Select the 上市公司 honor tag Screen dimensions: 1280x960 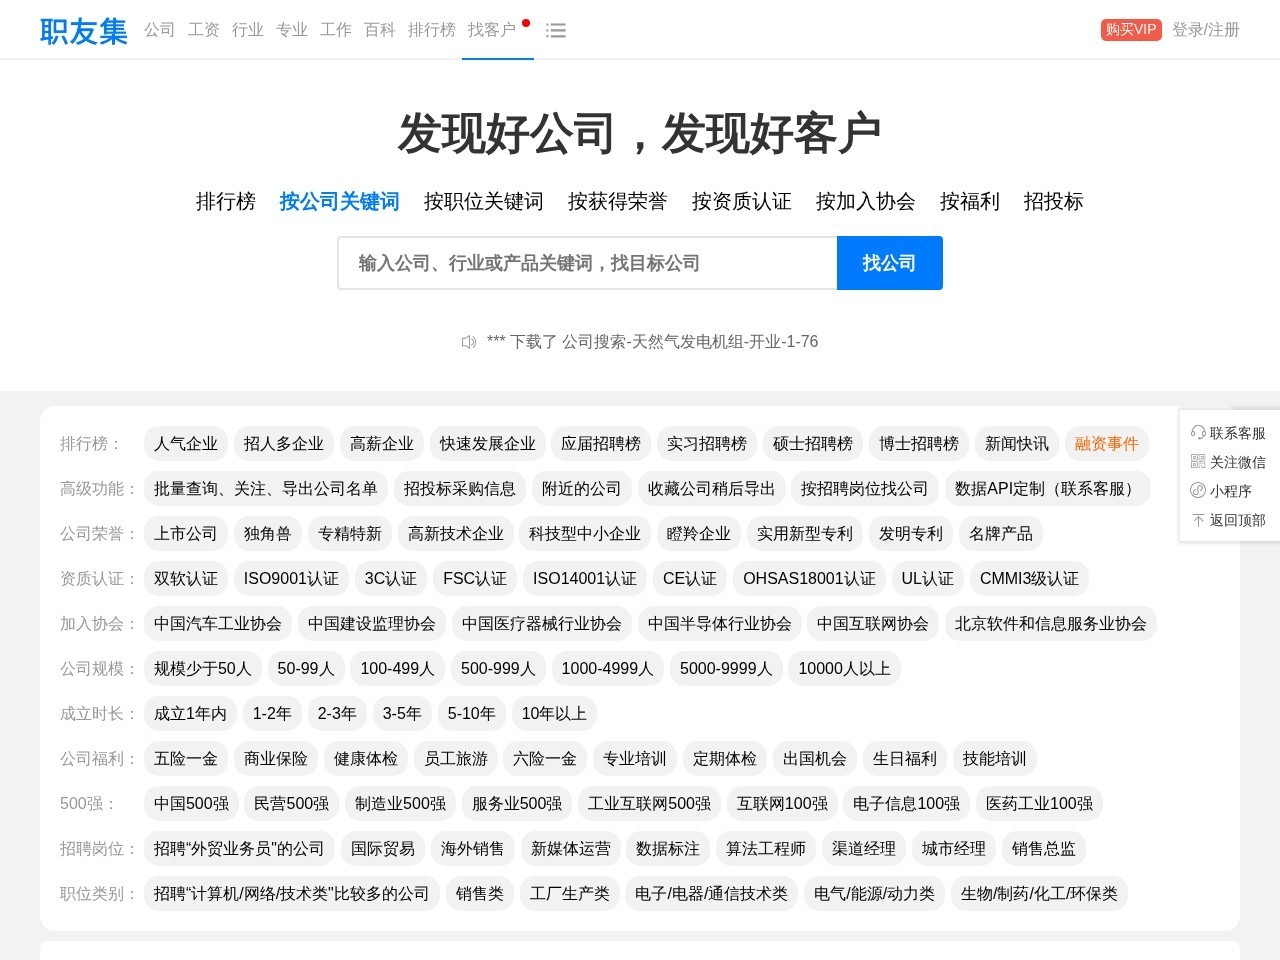point(186,534)
